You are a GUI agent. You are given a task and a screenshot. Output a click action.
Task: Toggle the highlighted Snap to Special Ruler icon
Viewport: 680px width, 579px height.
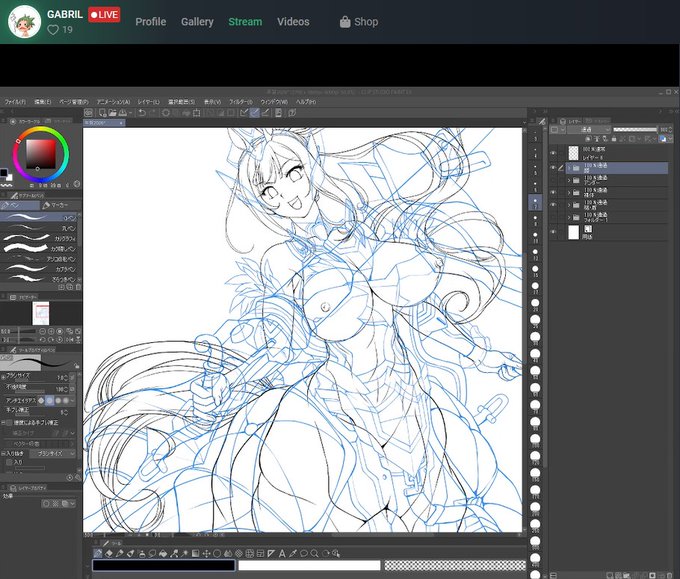pos(255,113)
